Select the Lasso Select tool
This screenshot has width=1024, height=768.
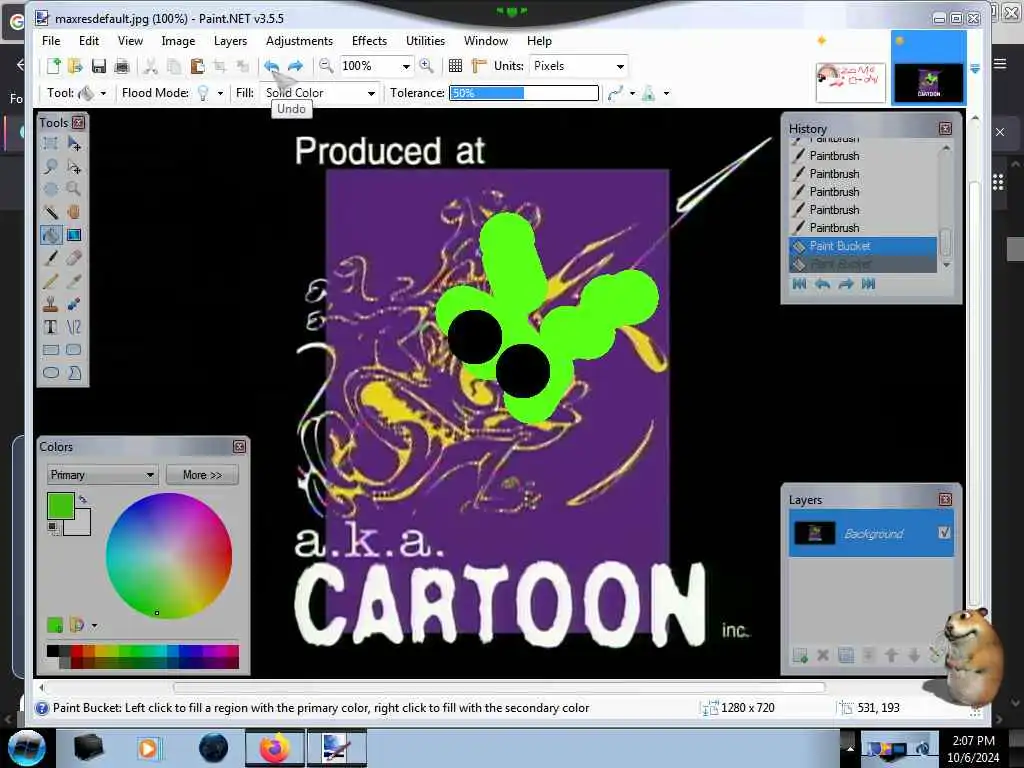point(50,167)
